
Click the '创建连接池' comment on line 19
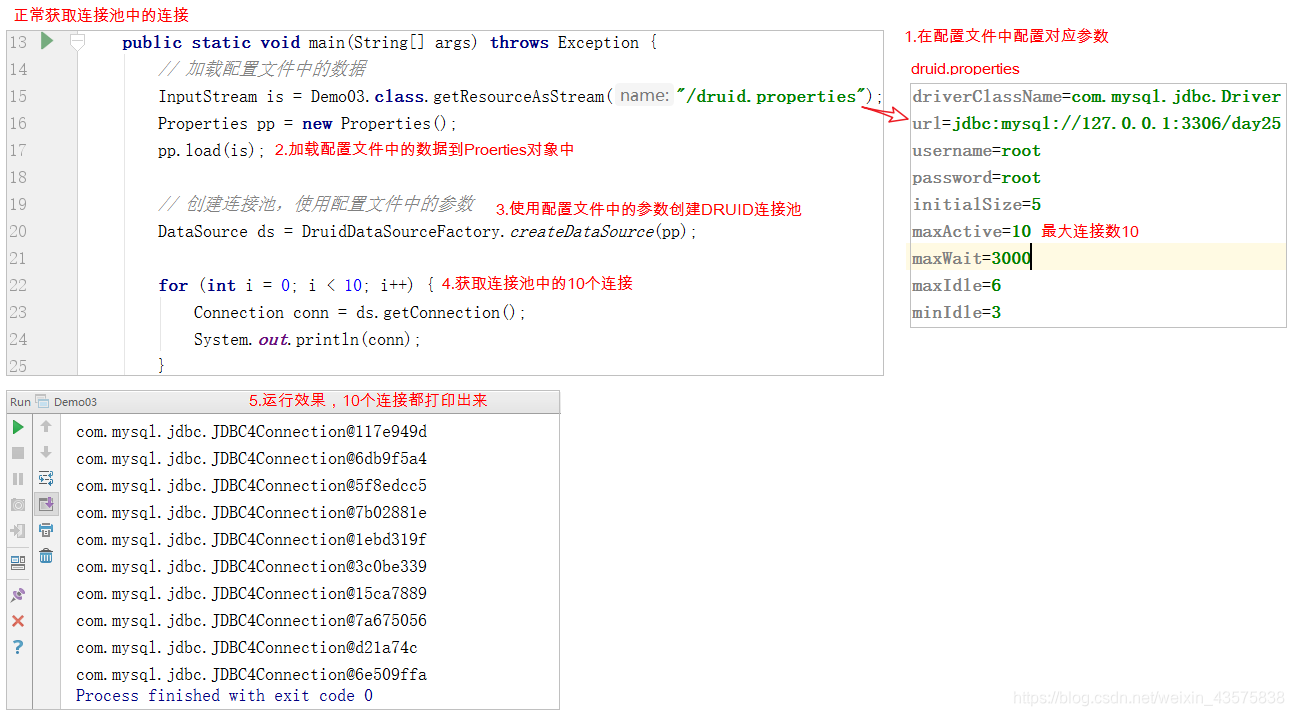pyautogui.click(x=316, y=204)
